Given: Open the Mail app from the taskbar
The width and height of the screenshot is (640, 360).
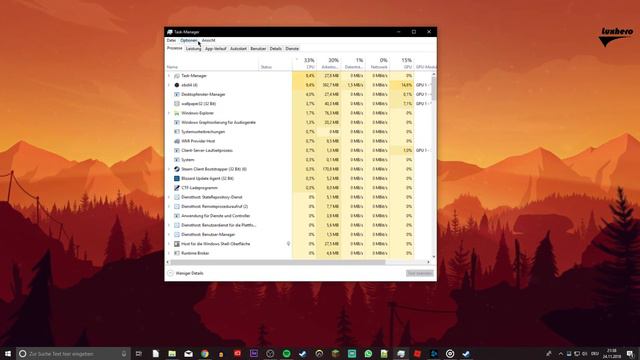Looking at the screenshot, I should 188,353.
